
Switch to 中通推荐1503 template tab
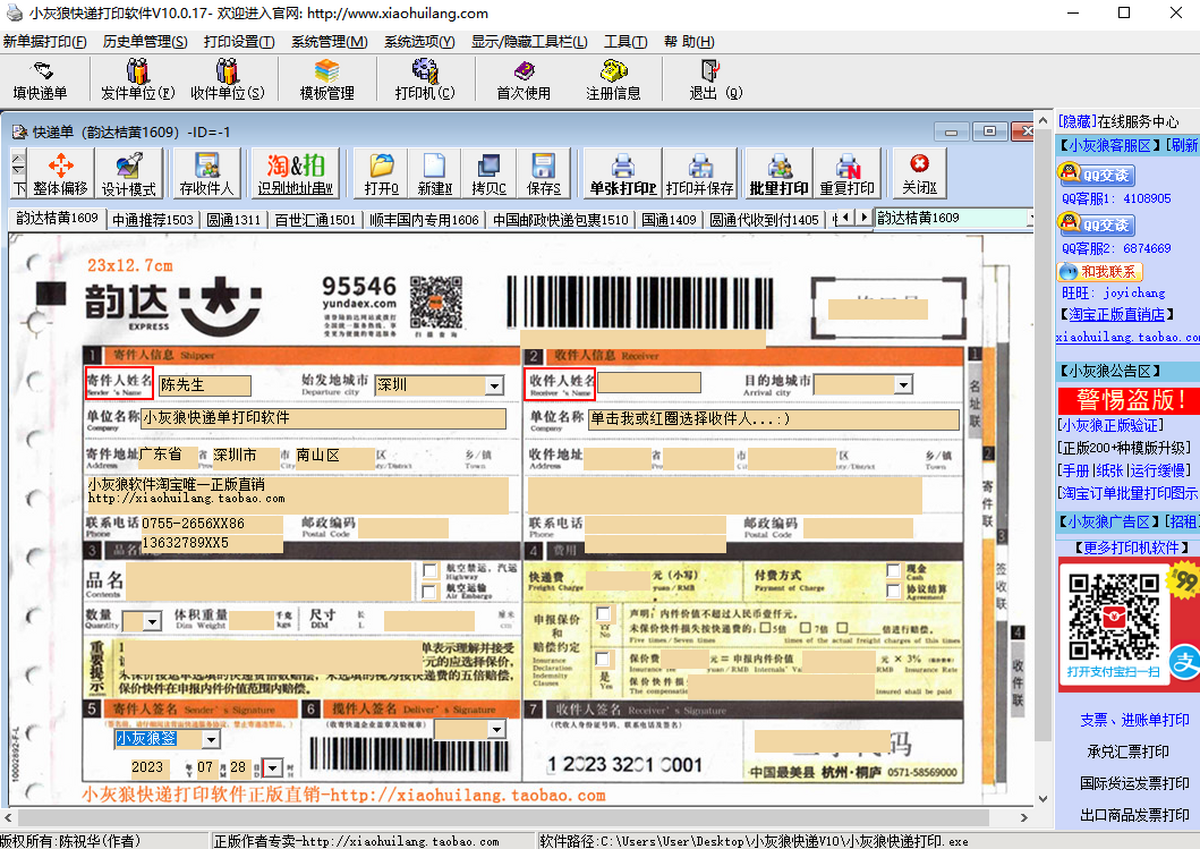coord(153,220)
